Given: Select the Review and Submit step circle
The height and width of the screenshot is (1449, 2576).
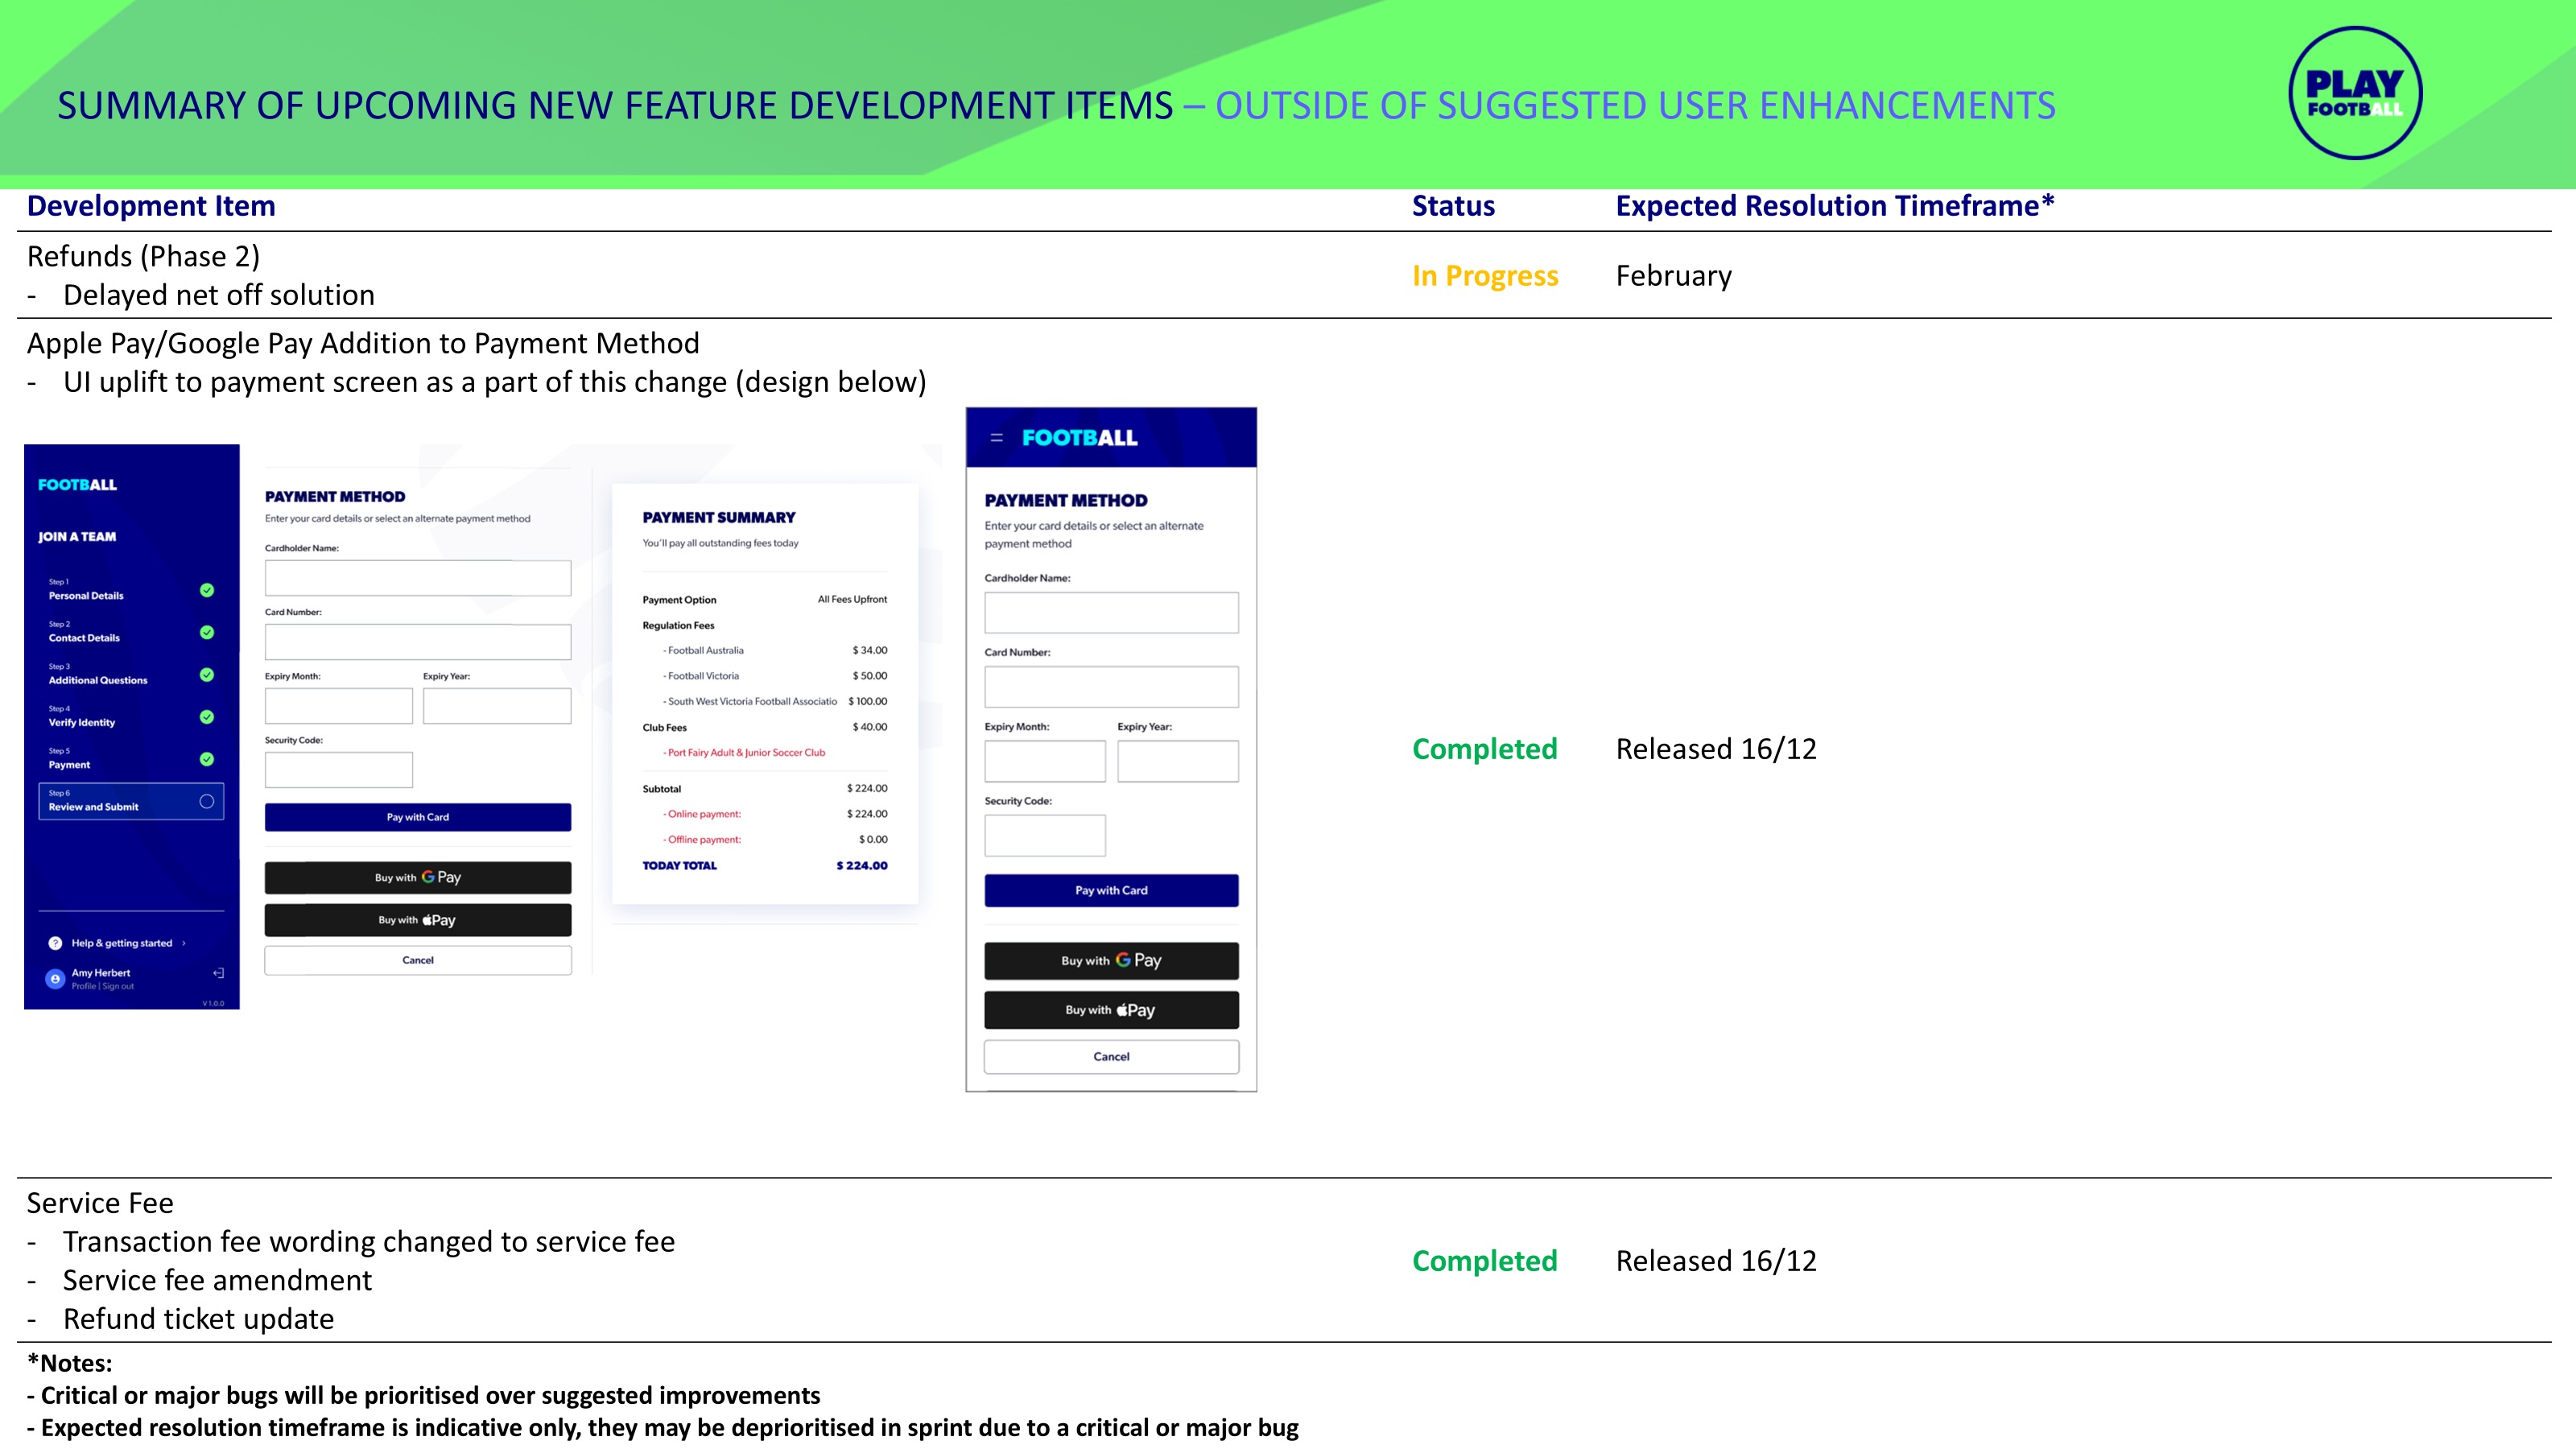Looking at the screenshot, I should [x=207, y=801].
